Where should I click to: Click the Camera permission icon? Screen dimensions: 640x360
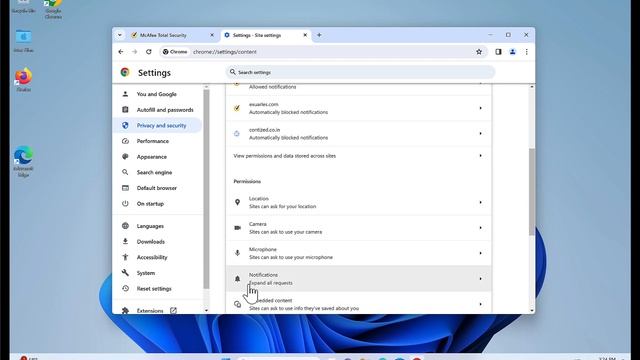pyautogui.click(x=237, y=228)
